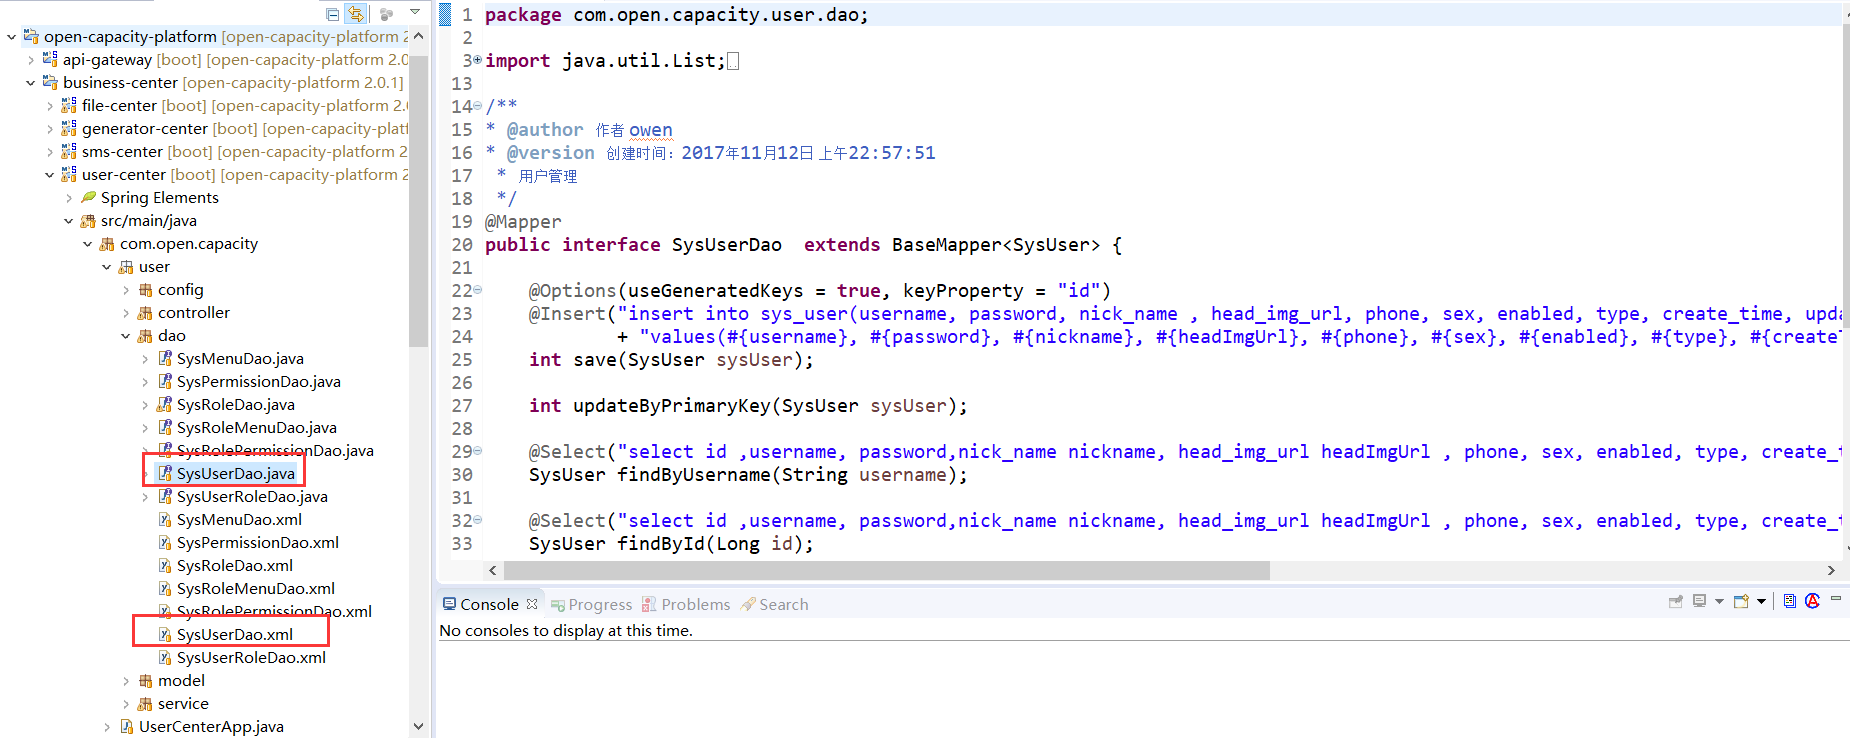1850x738 pixels.
Task: Click the red letter A icon in Console toolbar
Action: [x=1812, y=601]
